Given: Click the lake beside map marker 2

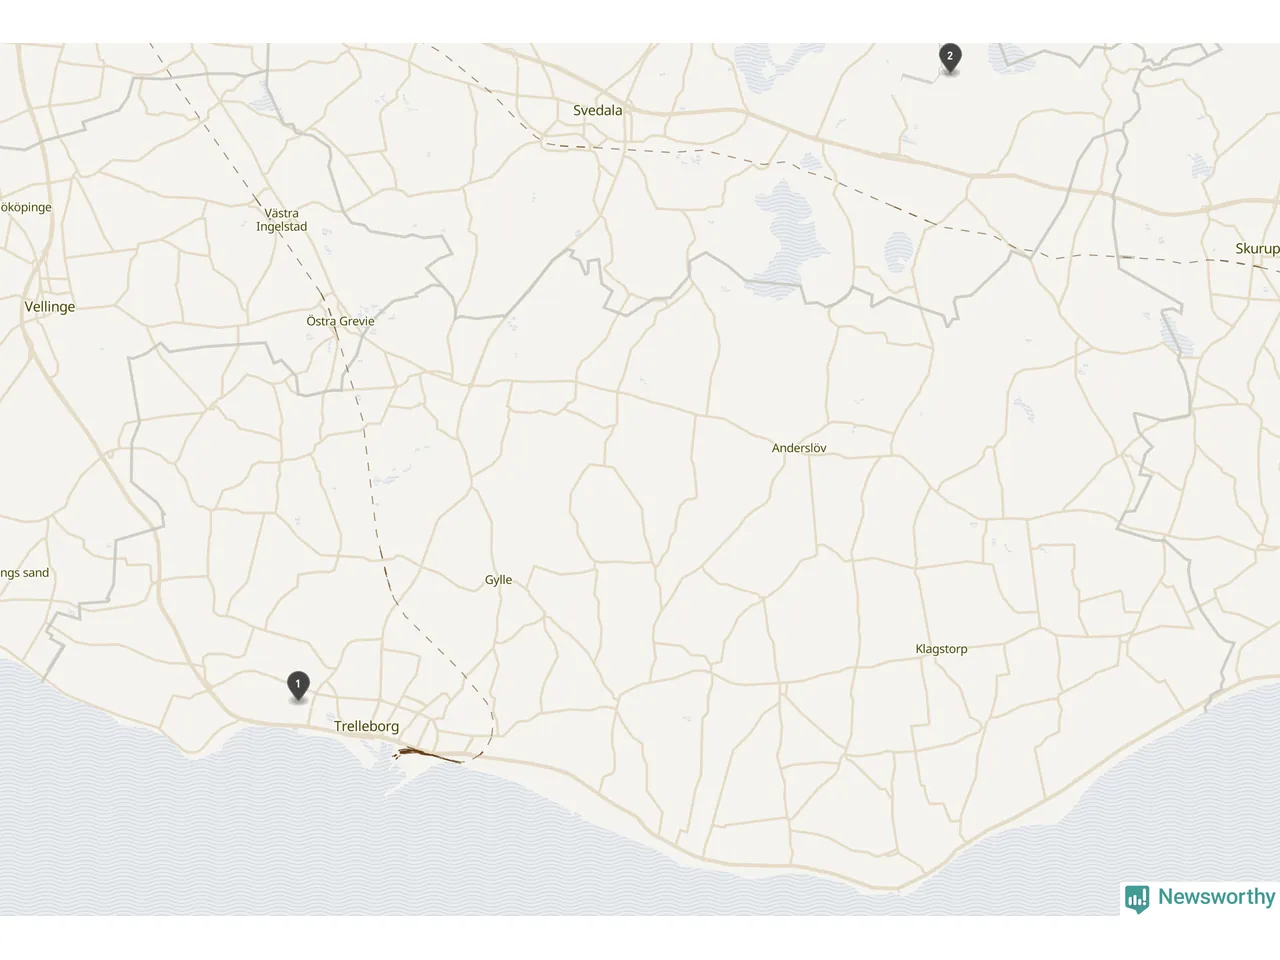Looking at the screenshot, I should click(1012, 58).
